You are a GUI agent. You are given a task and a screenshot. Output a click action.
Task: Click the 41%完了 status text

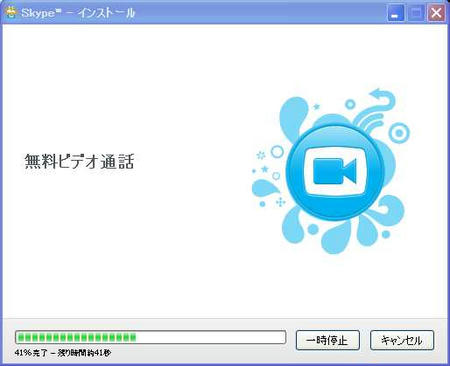(x=63, y=353)
